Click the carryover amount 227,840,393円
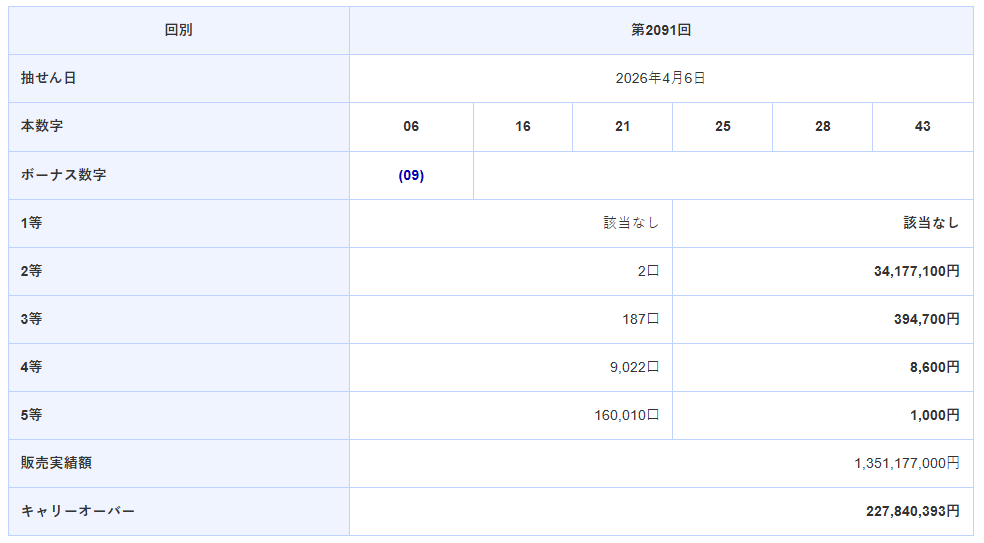Image resolution: width=984 pixels, height=543 pixels. [x=912, y=511]
